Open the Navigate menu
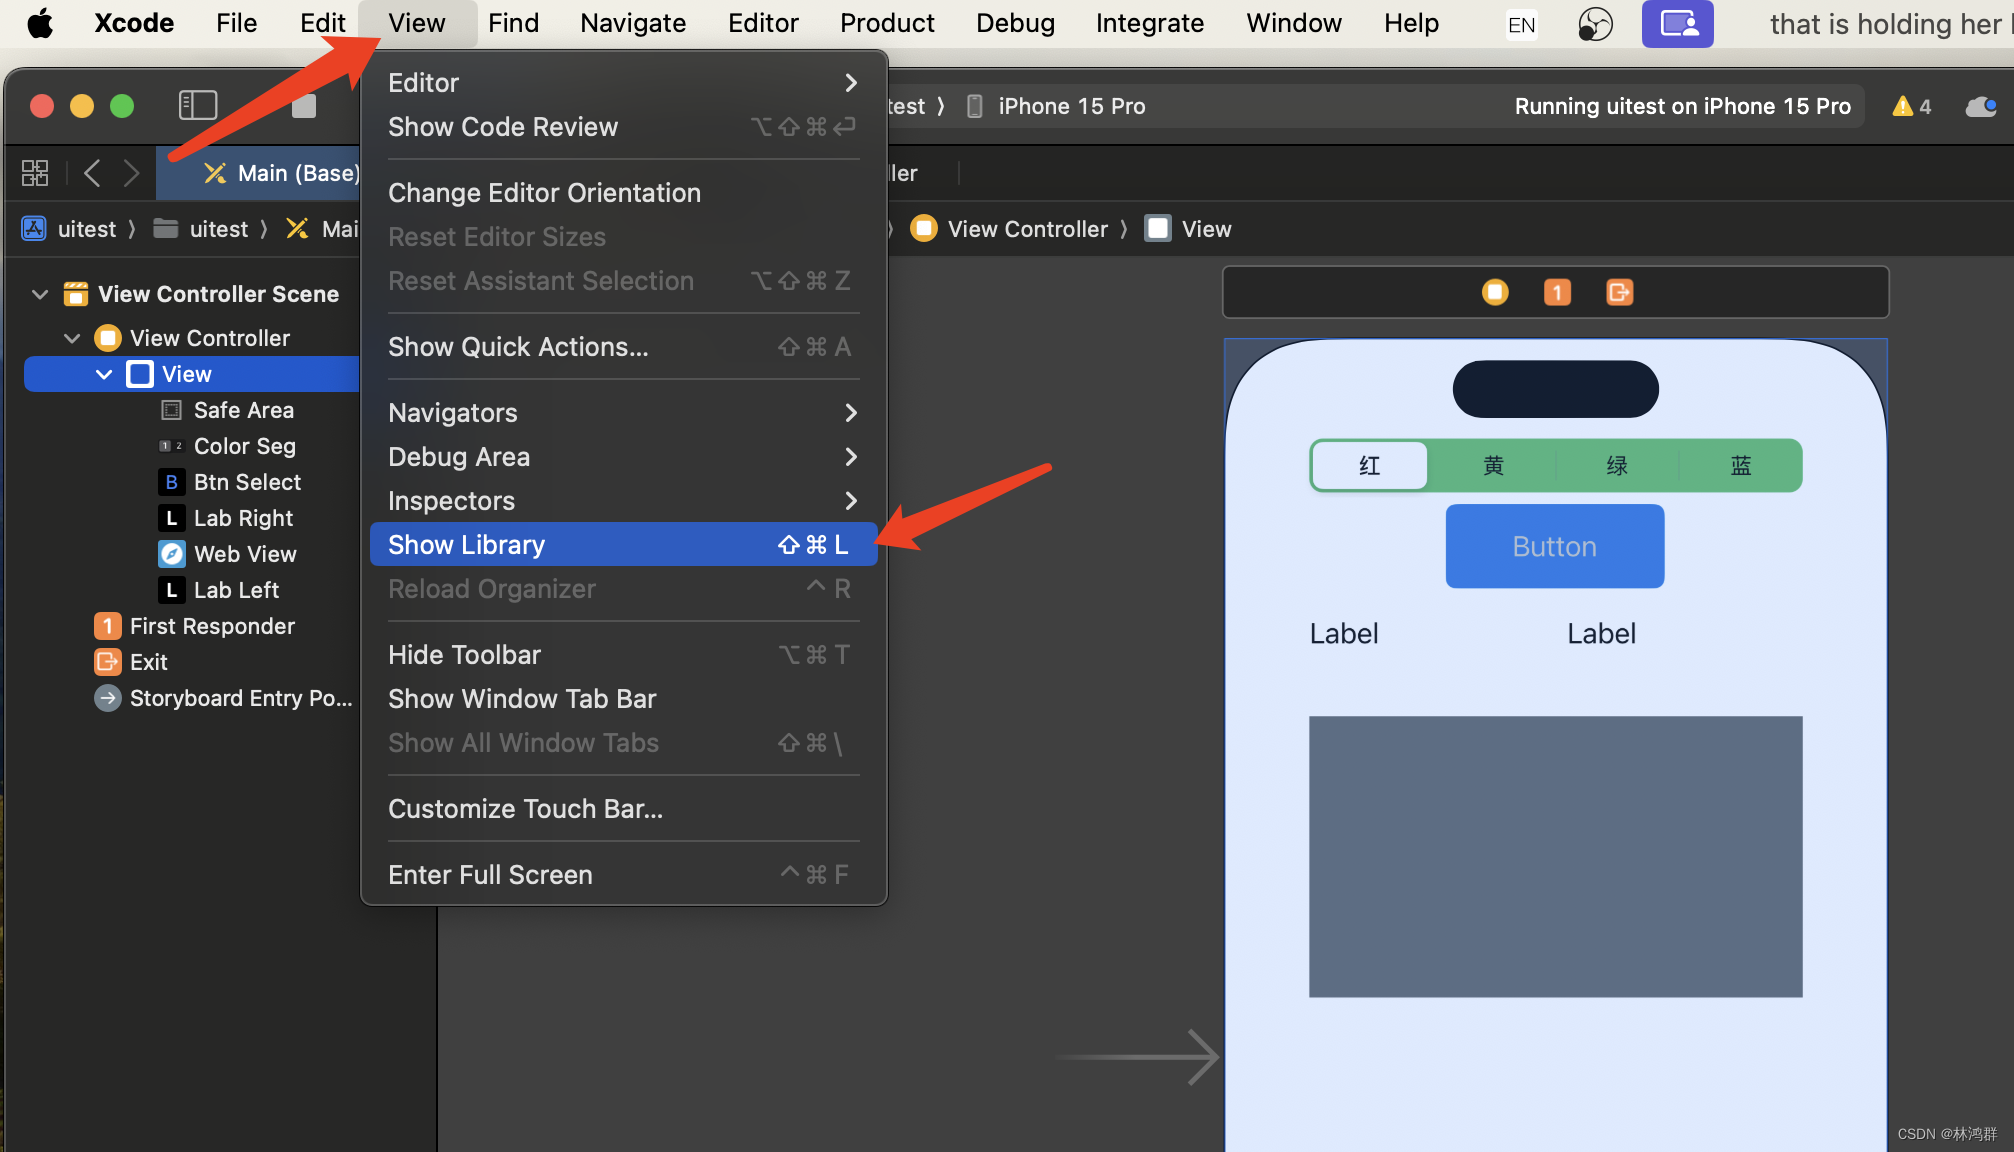The height and width of the screenshot is (1152, 2014). 633,23
